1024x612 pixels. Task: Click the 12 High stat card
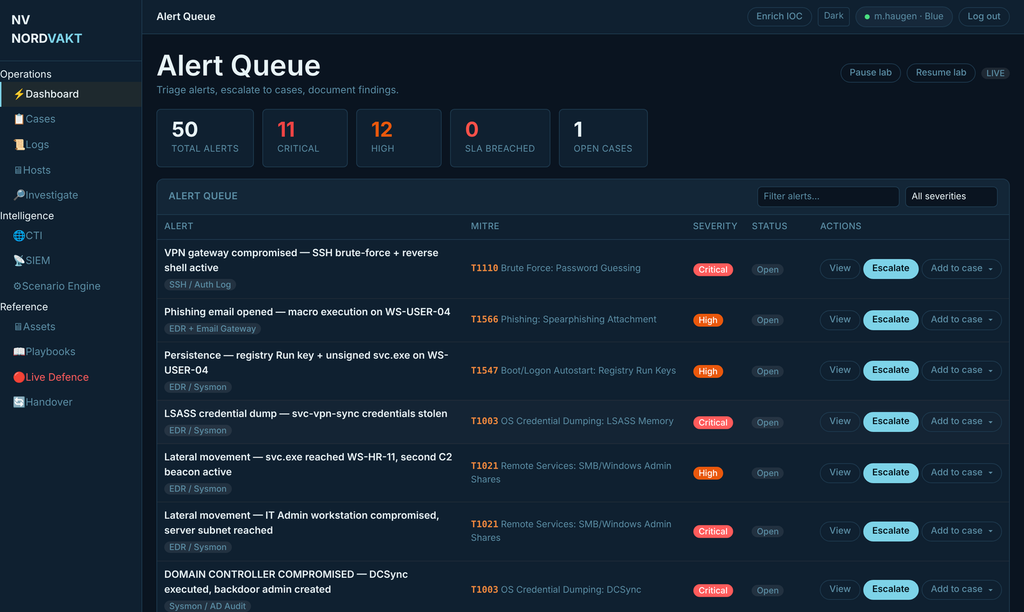pos(398,138)
